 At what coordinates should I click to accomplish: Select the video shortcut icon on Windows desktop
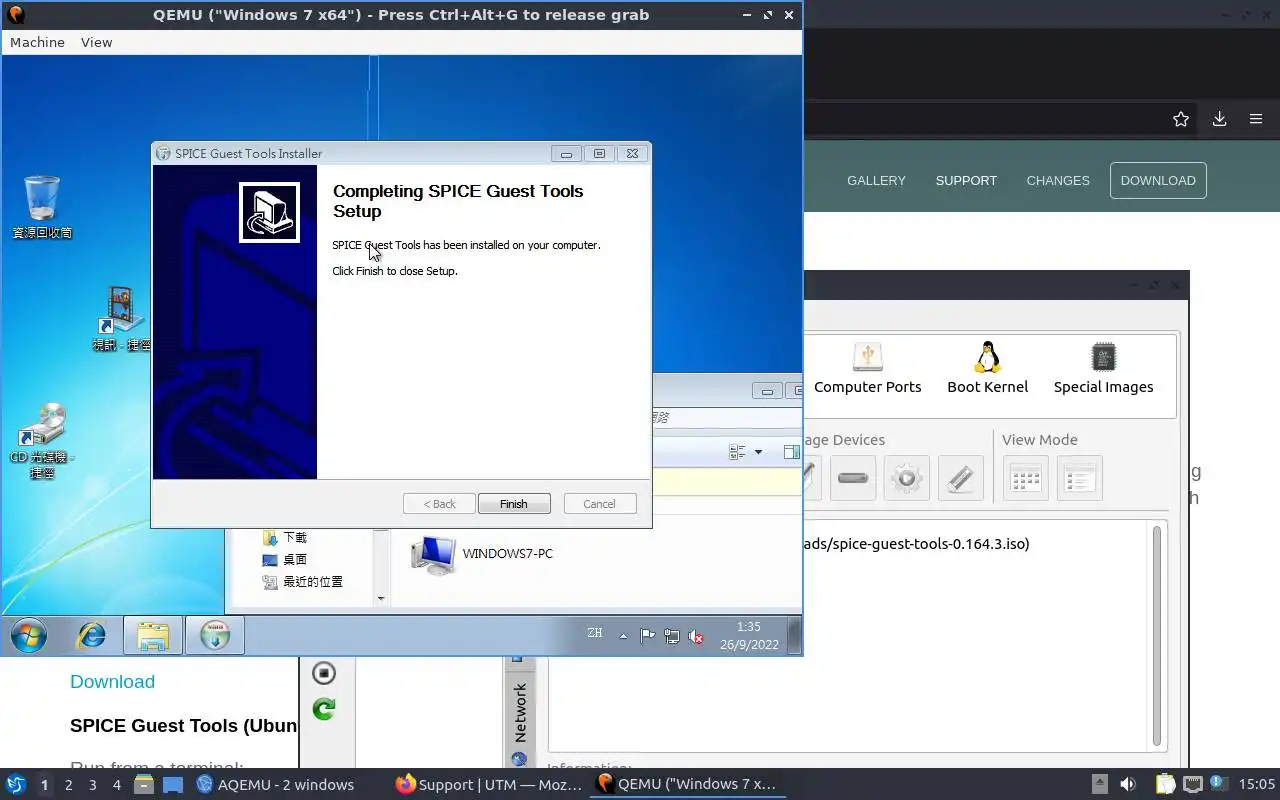click(121, 318)
